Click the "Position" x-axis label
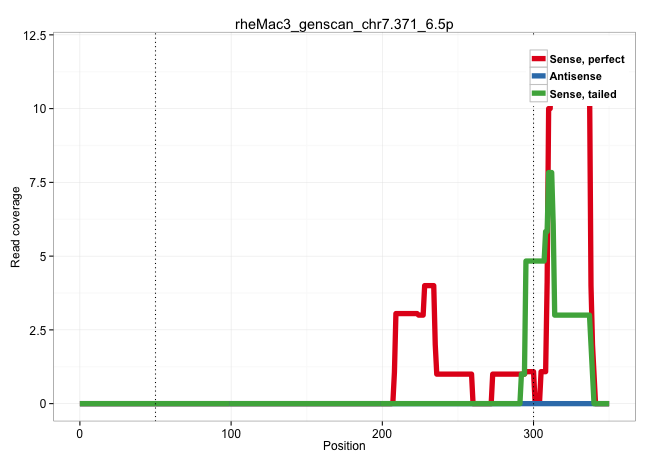This screenshot has width=650, height=460. click(x=329, y=445)
